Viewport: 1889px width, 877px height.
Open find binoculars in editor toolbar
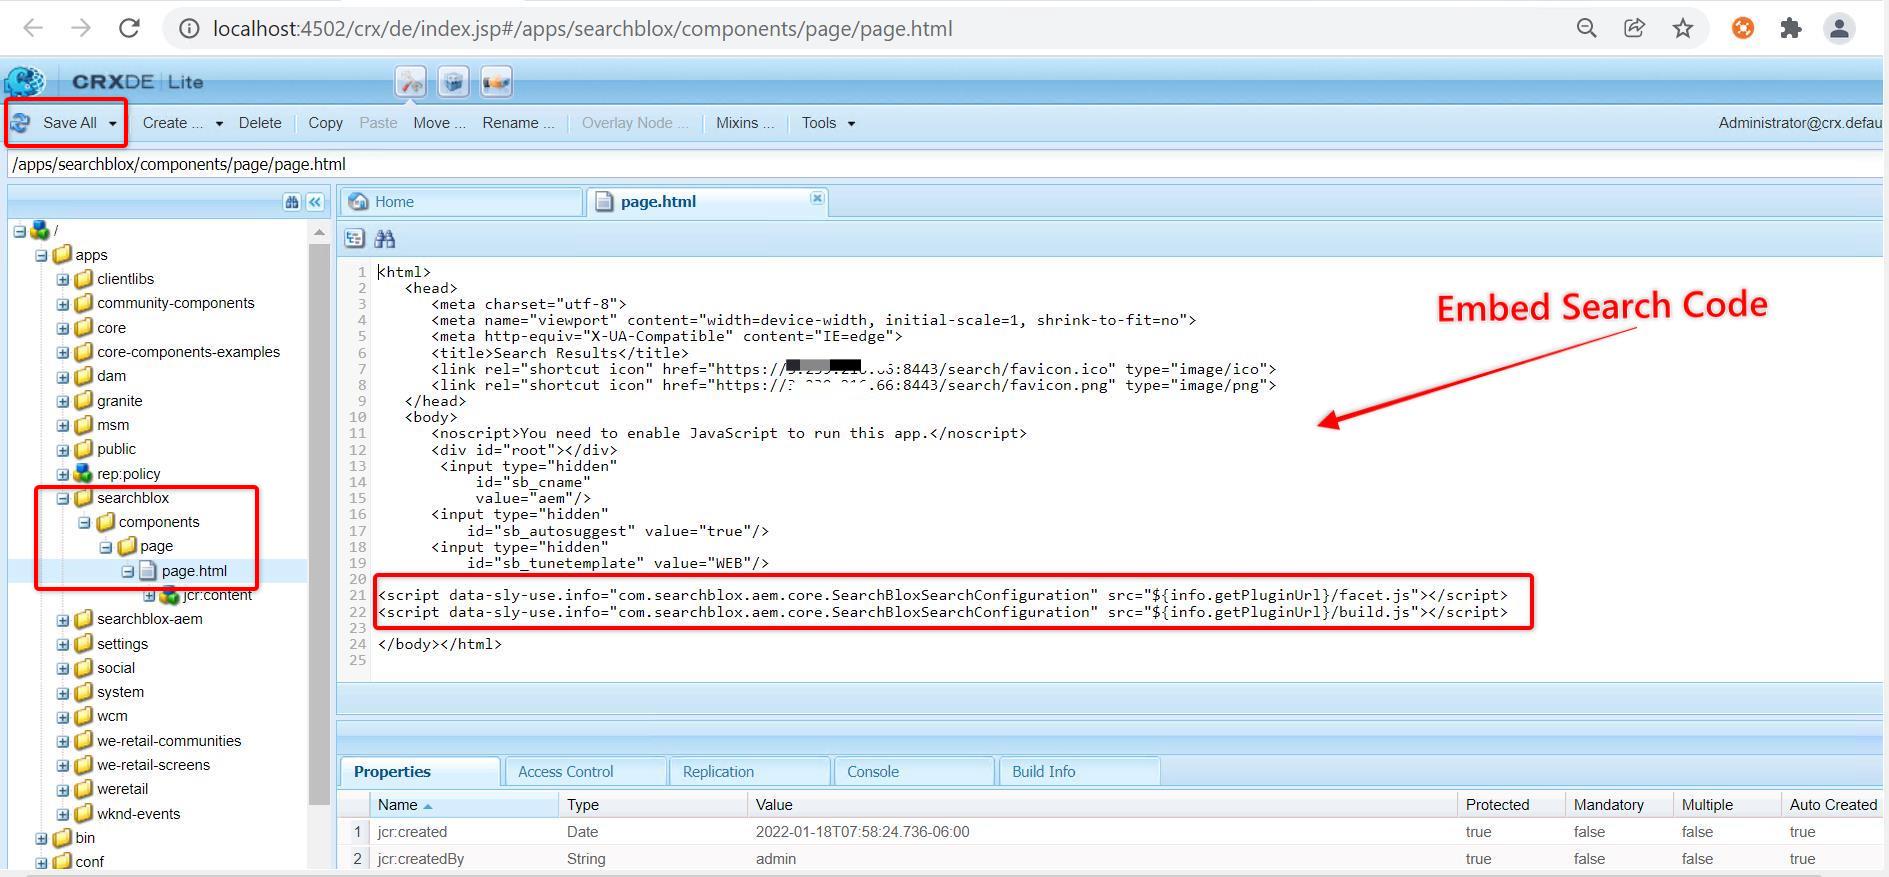click(x=385, y=238)
